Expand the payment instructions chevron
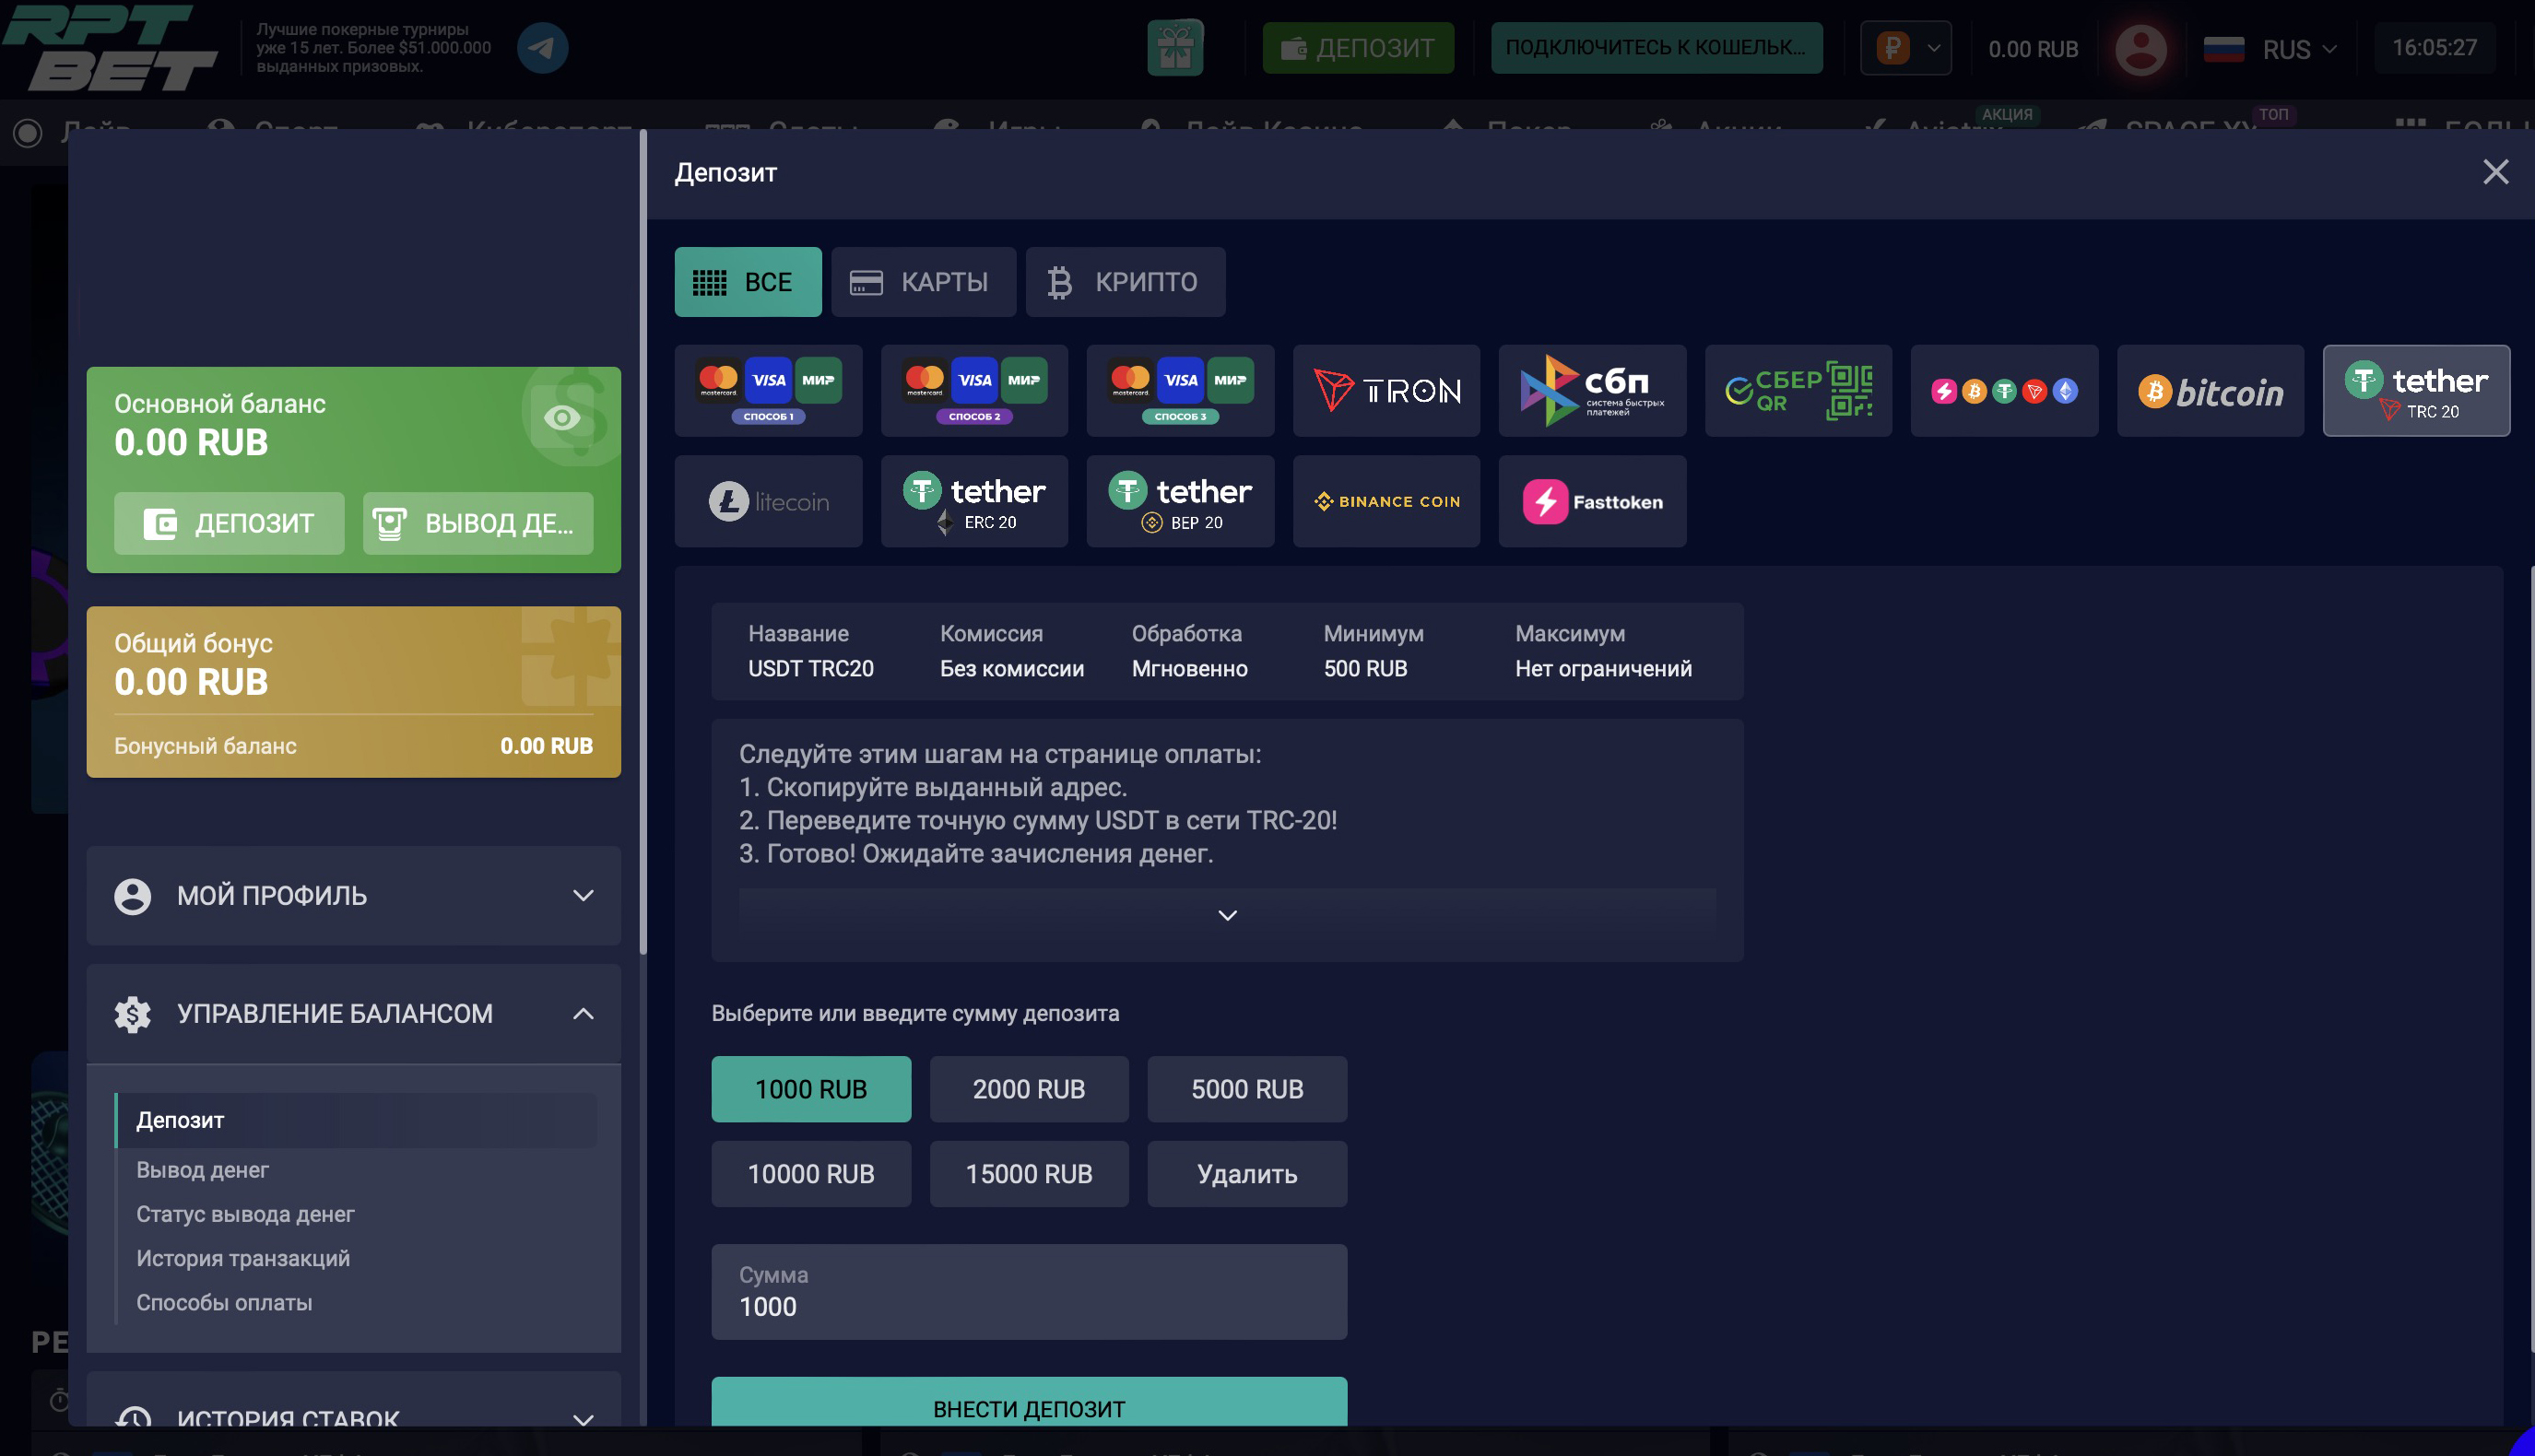Screen dimensions: 2535x1456 (1226, 915)
